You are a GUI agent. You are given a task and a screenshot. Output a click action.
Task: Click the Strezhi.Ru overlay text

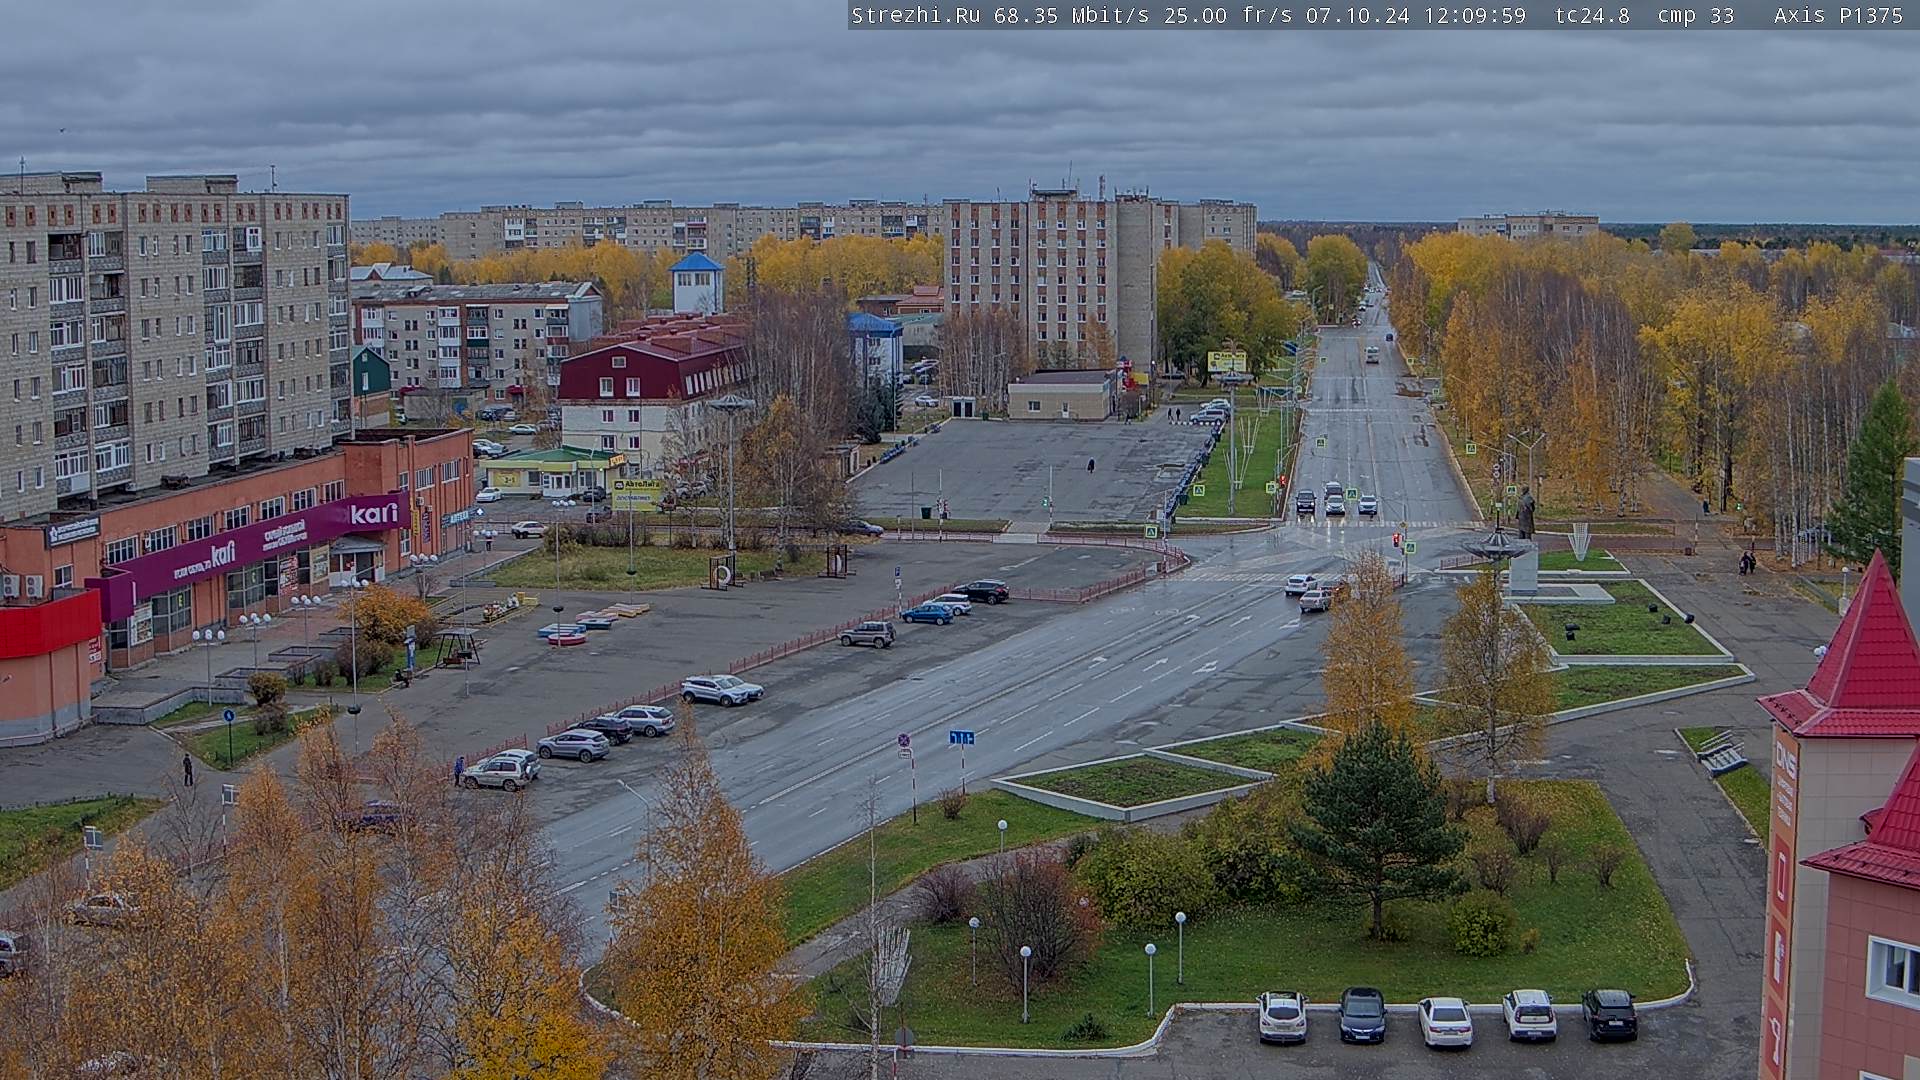[x=915, y=15]
